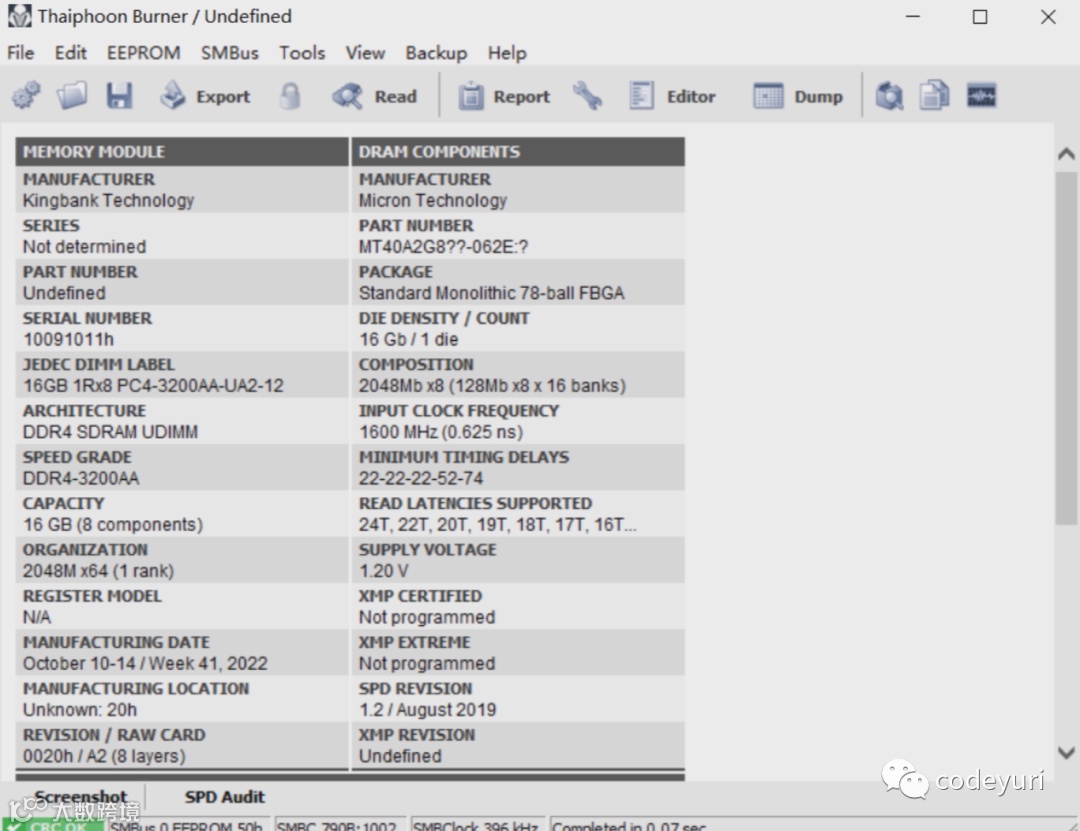Screen dimensions: 1080x831
Task: Click serial number 10091011h
Action: [68, 339]
